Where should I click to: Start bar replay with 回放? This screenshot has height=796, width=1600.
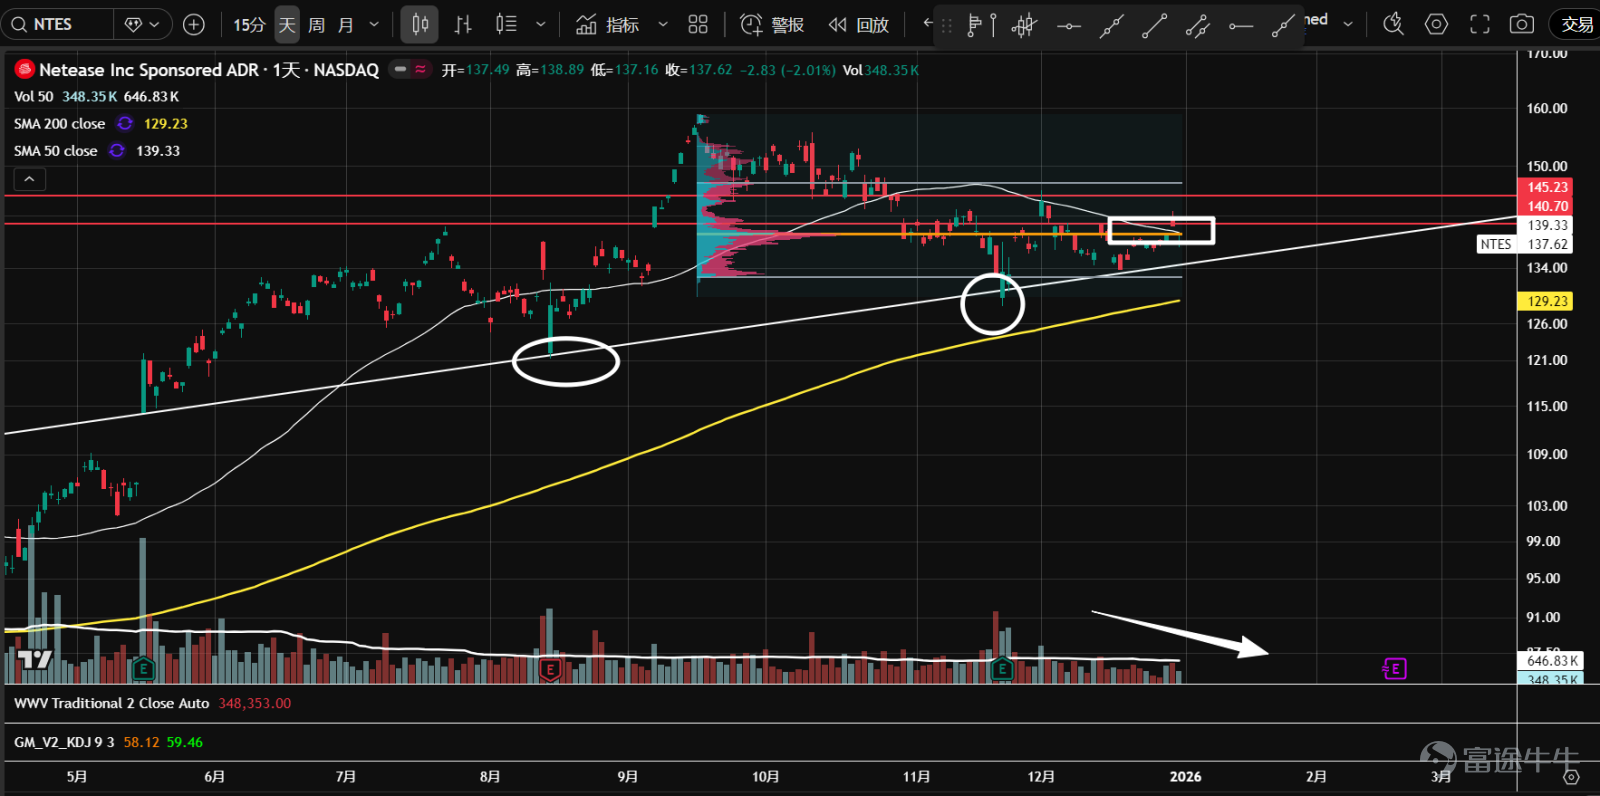click(x=859, y=24)
